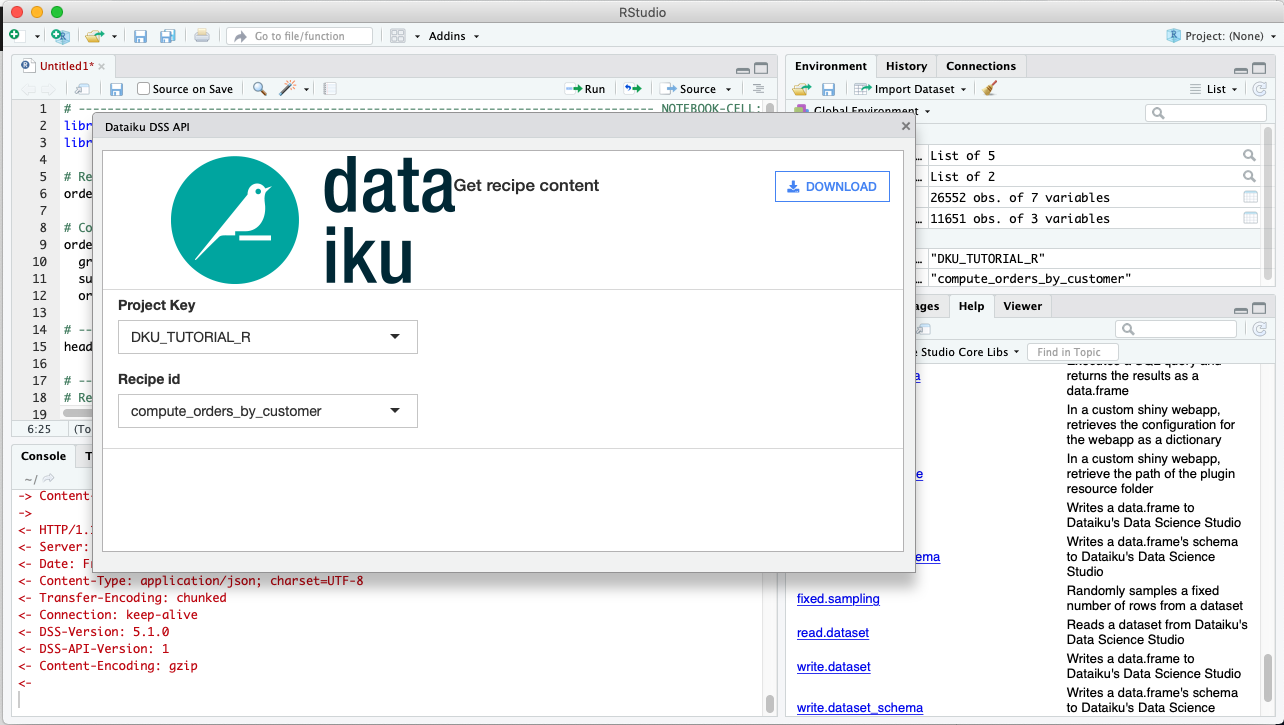Inspect the 'List of 5' object with the magnifier
The height and width of the screenshot is (725, 1284).
(x=1249, y=155)
